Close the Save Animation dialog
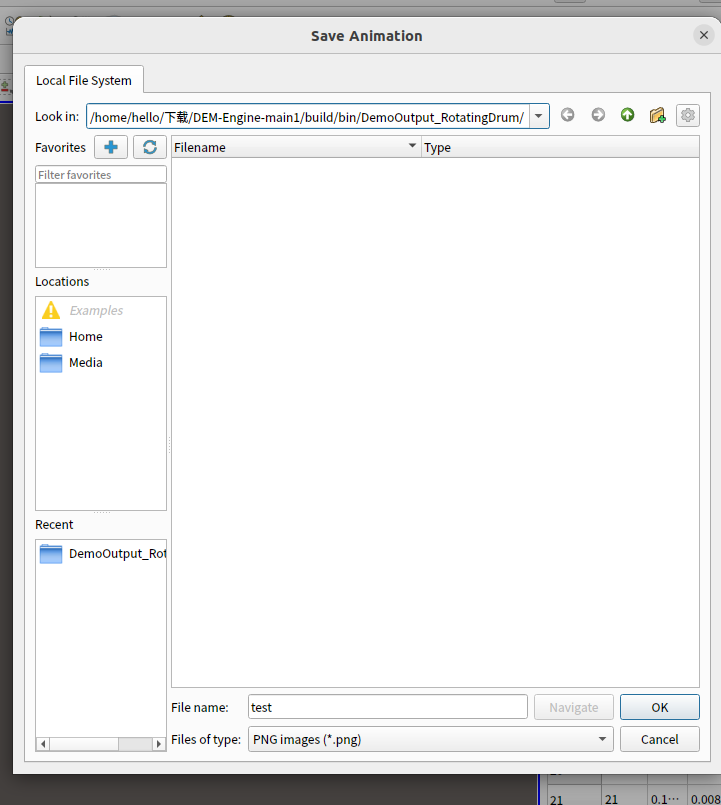Viewport: 721px width, 805px height. [x=704, y=35]
